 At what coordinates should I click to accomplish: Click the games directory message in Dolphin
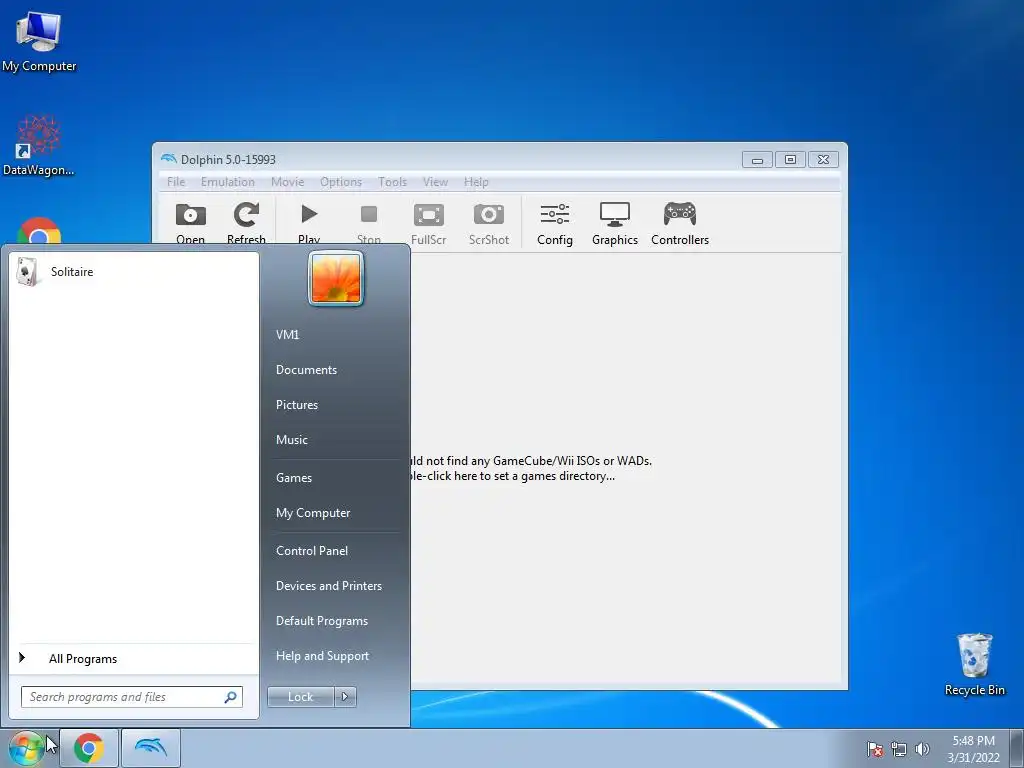[x=530, y=468]
